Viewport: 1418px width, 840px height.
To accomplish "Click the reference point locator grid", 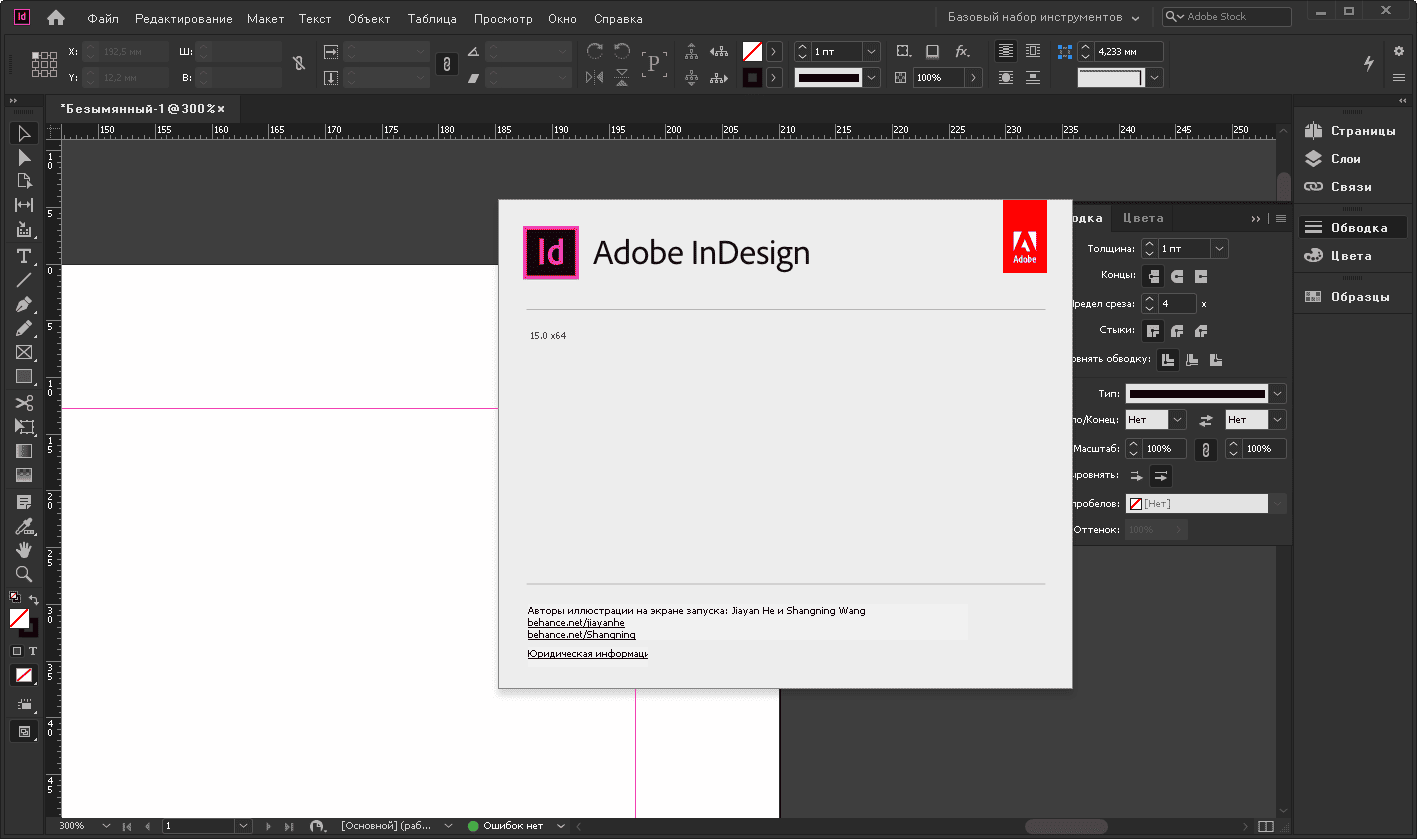I will pos(44,64).
